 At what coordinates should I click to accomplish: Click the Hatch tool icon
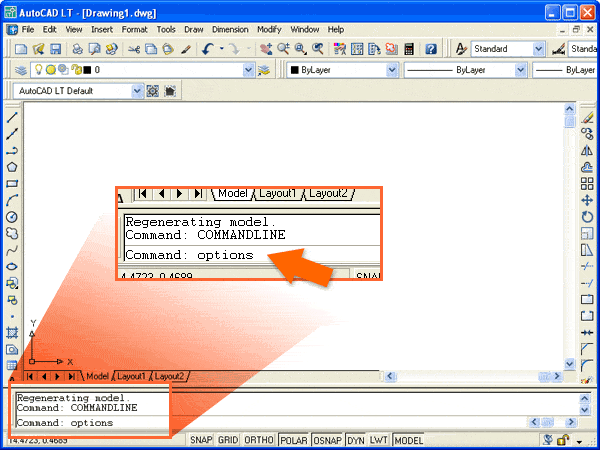pos(12,331)
